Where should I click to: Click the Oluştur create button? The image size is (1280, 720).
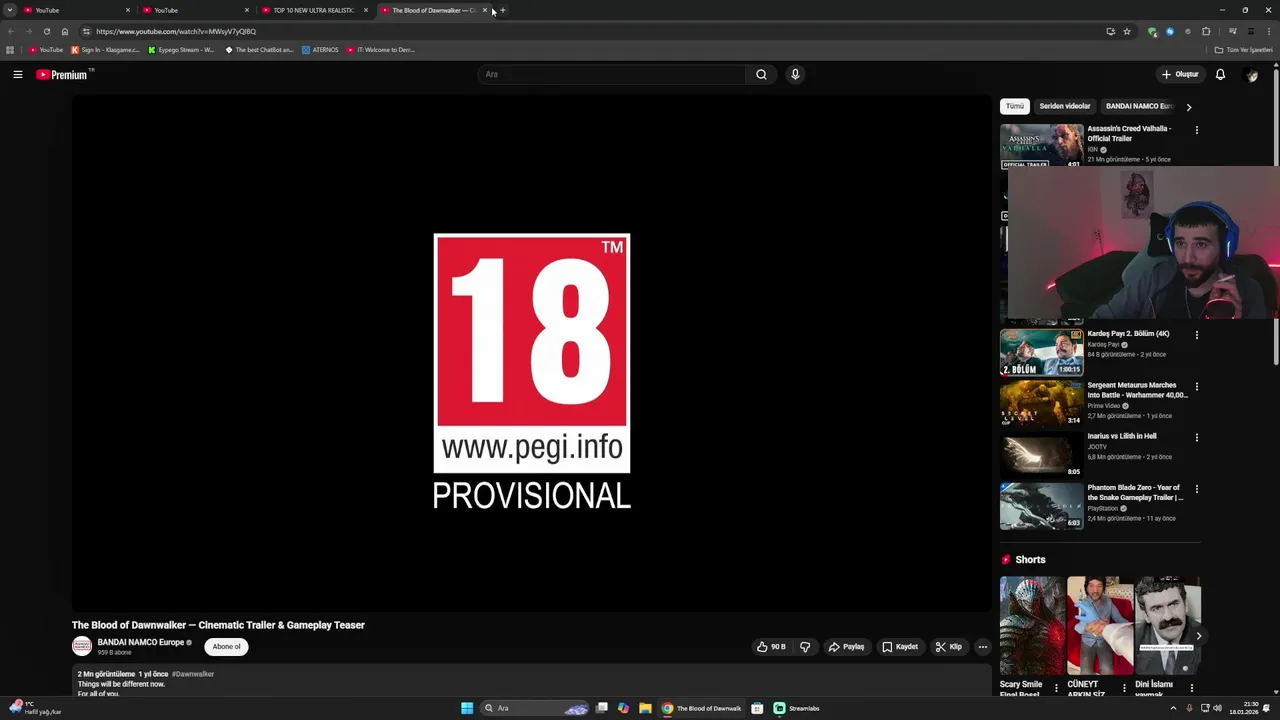click(x=1180, y=74)
